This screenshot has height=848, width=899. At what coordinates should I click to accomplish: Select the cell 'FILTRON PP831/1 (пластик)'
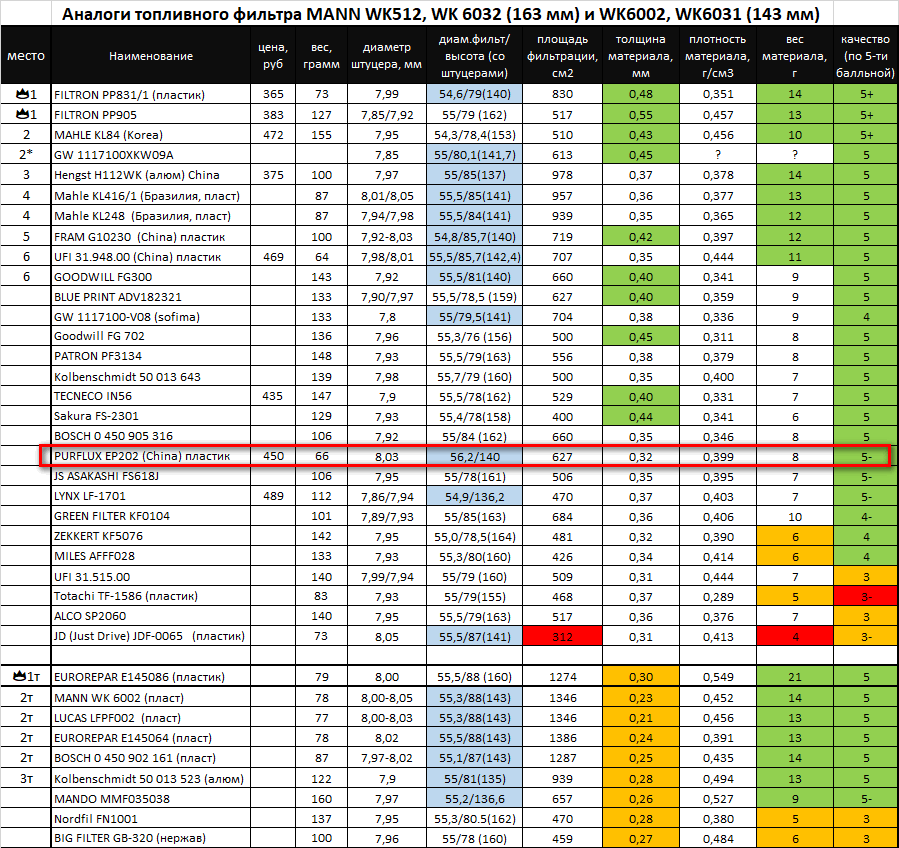click(151, 95)
